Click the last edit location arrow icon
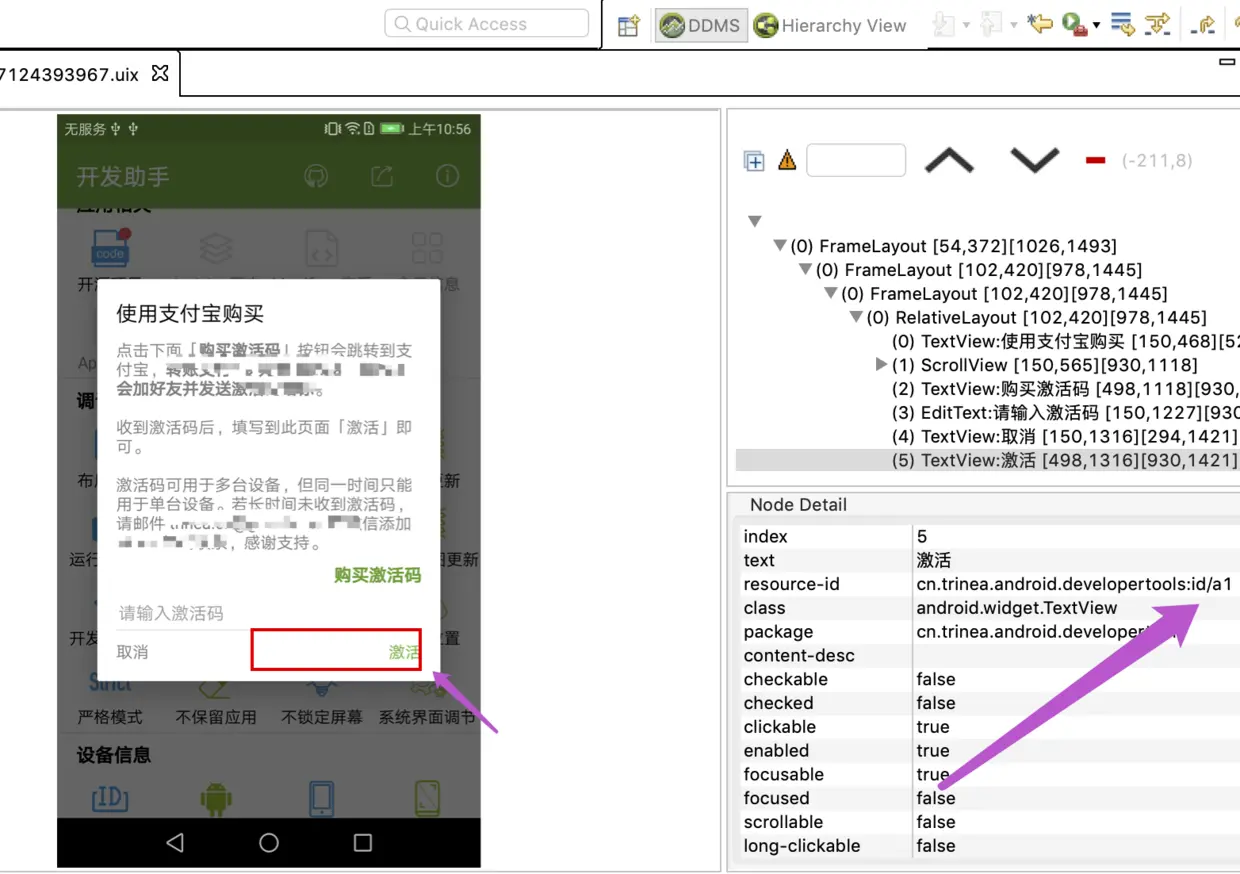 [1041, 24]
